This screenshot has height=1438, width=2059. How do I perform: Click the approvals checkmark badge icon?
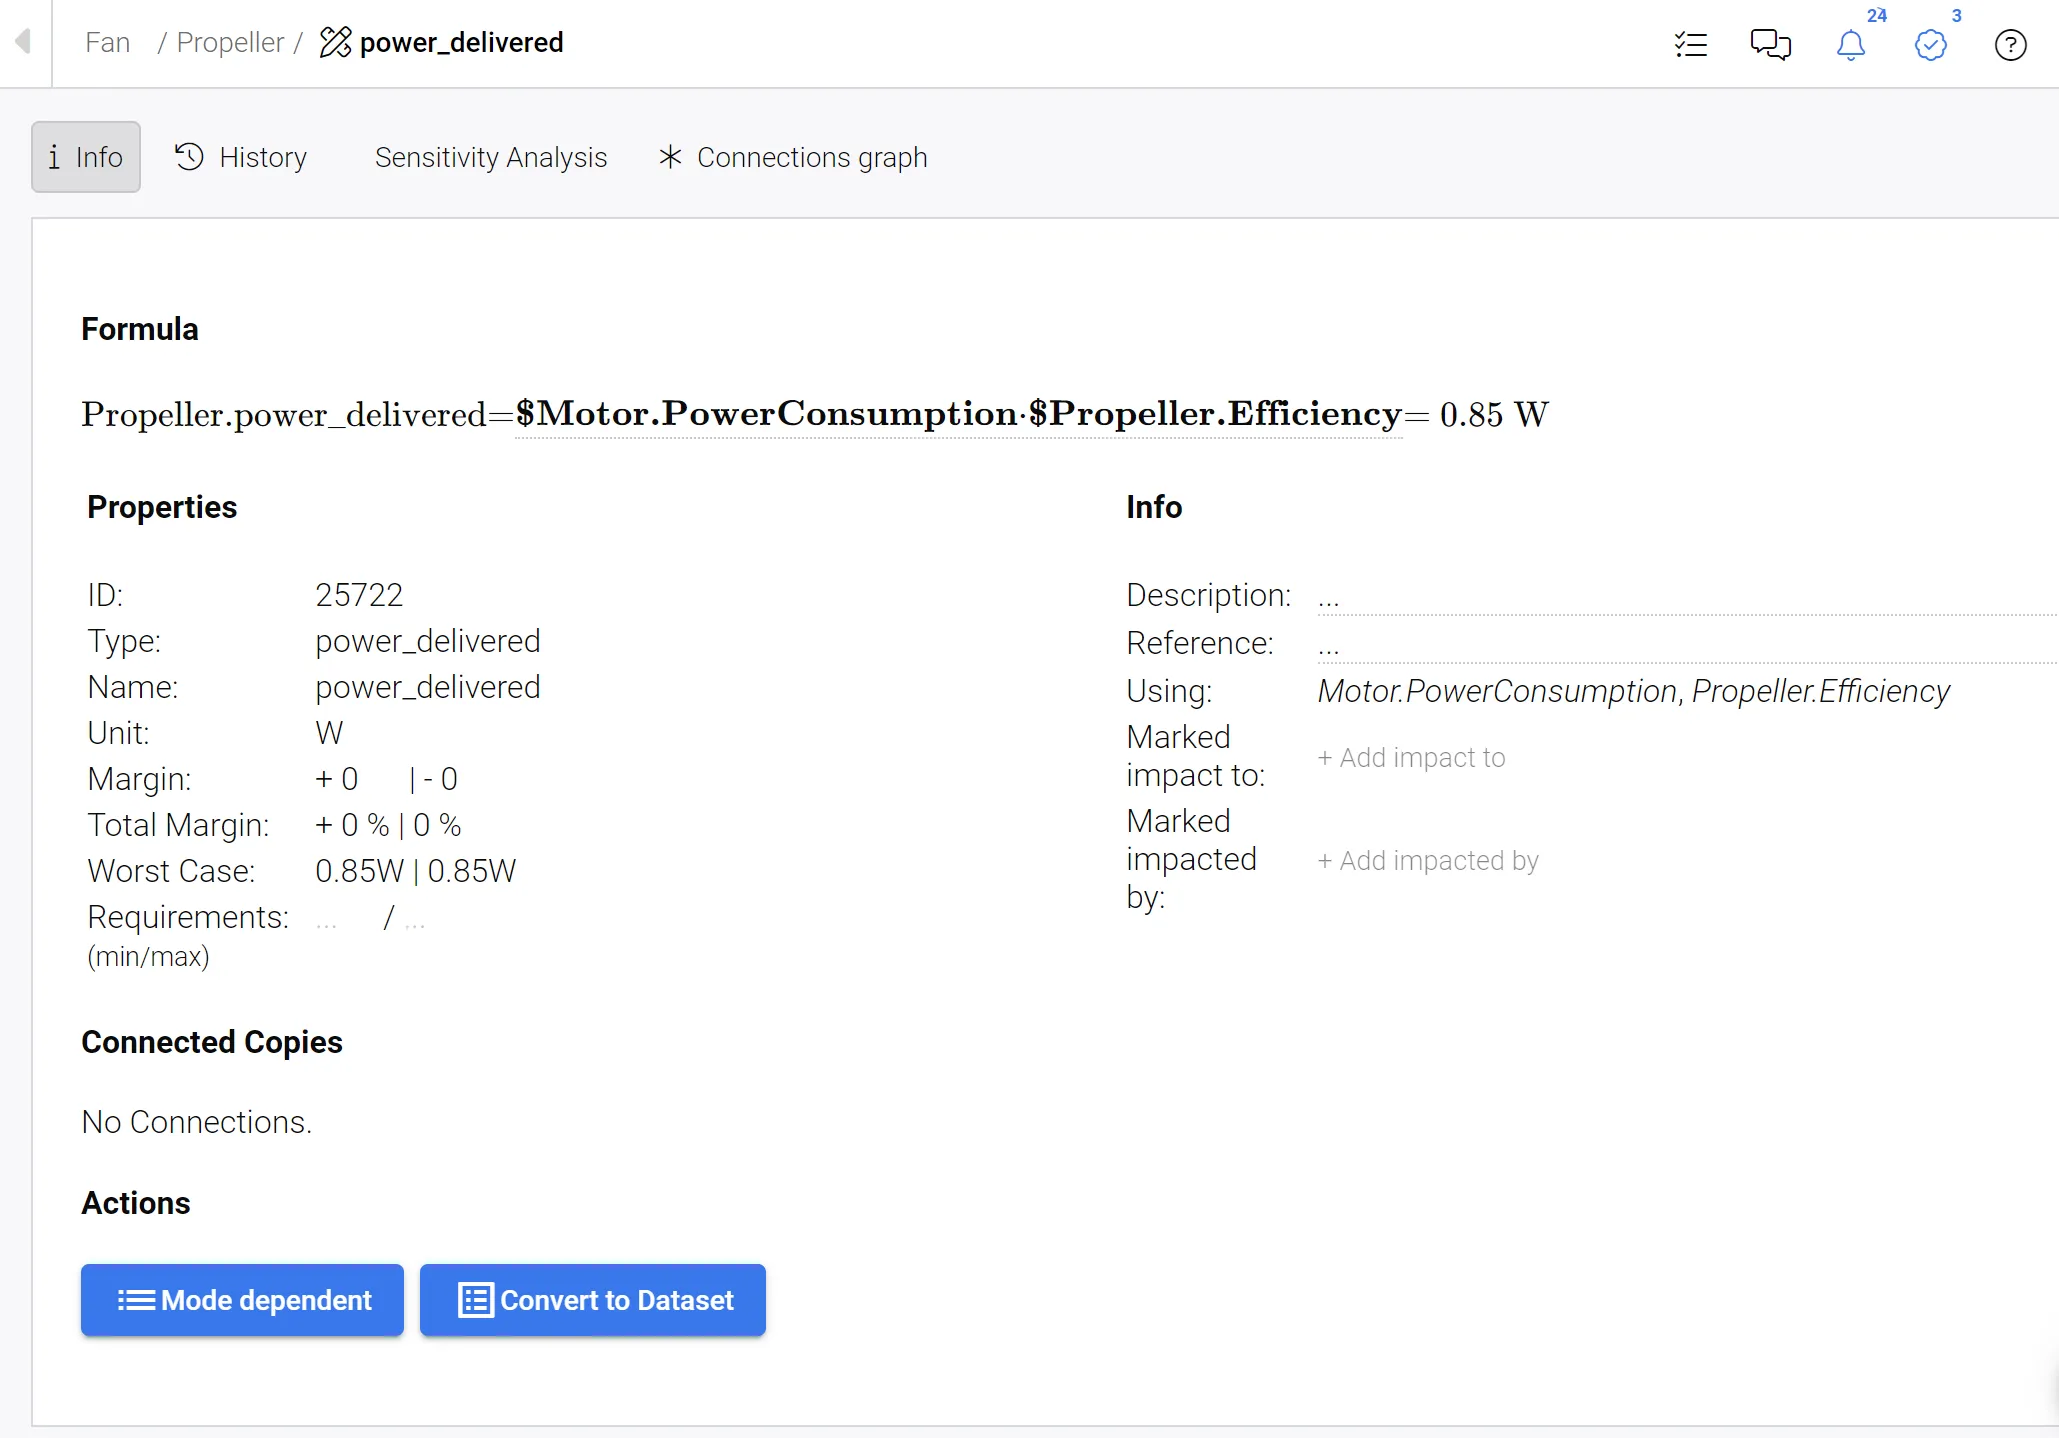tap(1930, 45)
